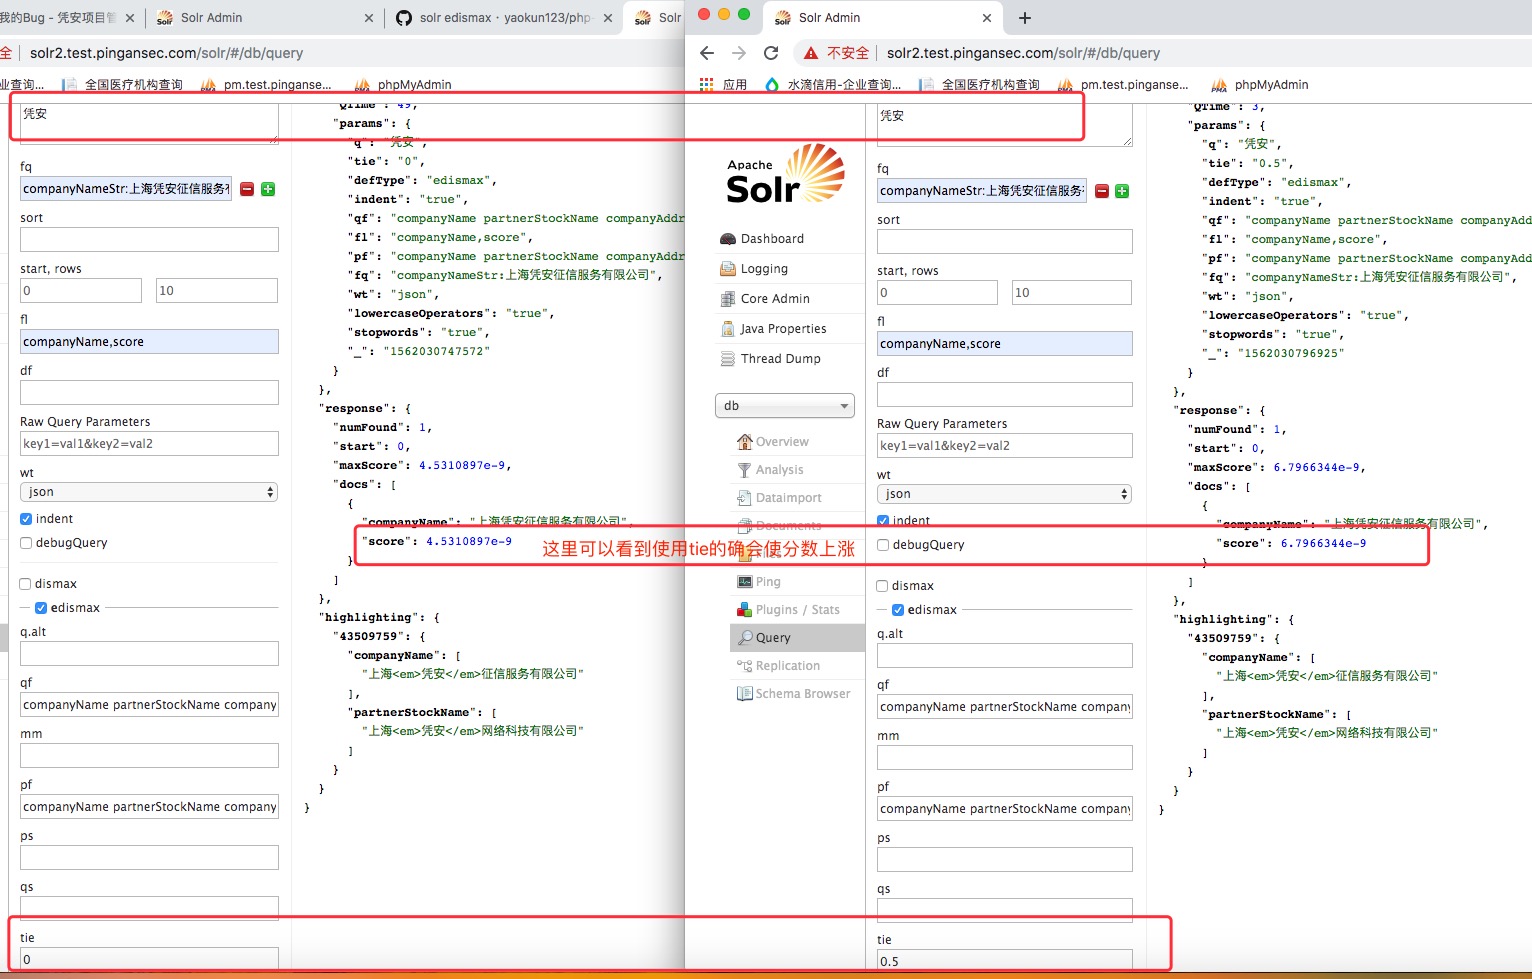1532x979 pixels.
Task: Enable dismax checkbox in right window
Action: click(882, 586)
